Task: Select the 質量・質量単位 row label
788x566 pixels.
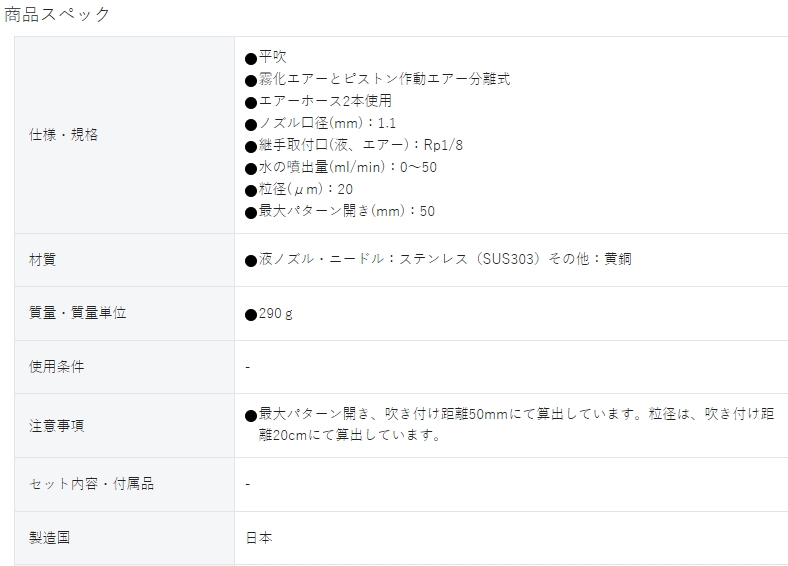Action: (77, 313)
